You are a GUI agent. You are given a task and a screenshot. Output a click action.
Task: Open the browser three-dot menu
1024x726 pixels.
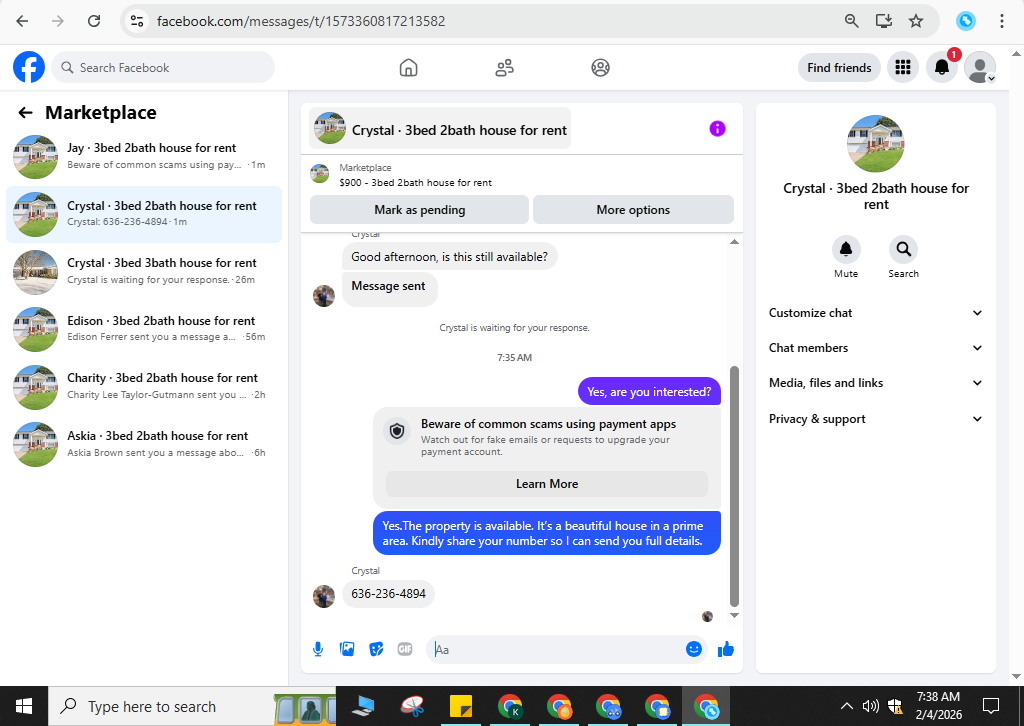click(x=1001, y=21)
